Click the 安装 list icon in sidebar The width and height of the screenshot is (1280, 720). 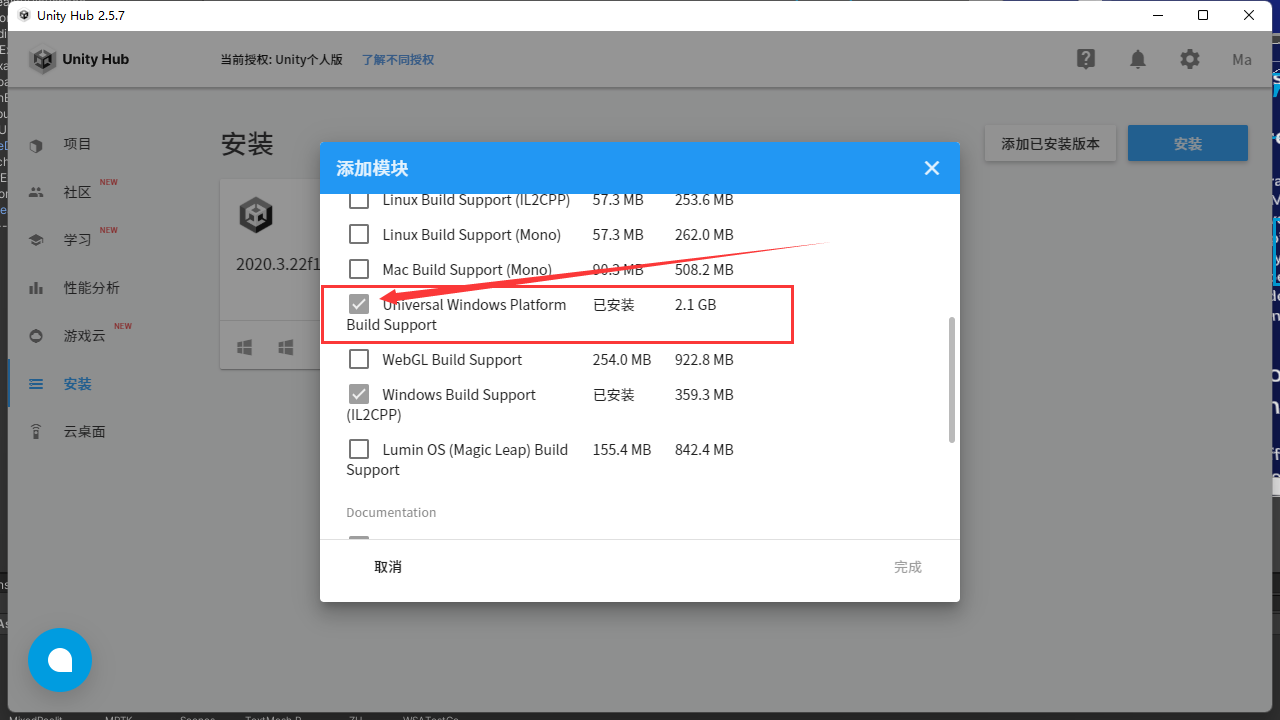[36, 384]
